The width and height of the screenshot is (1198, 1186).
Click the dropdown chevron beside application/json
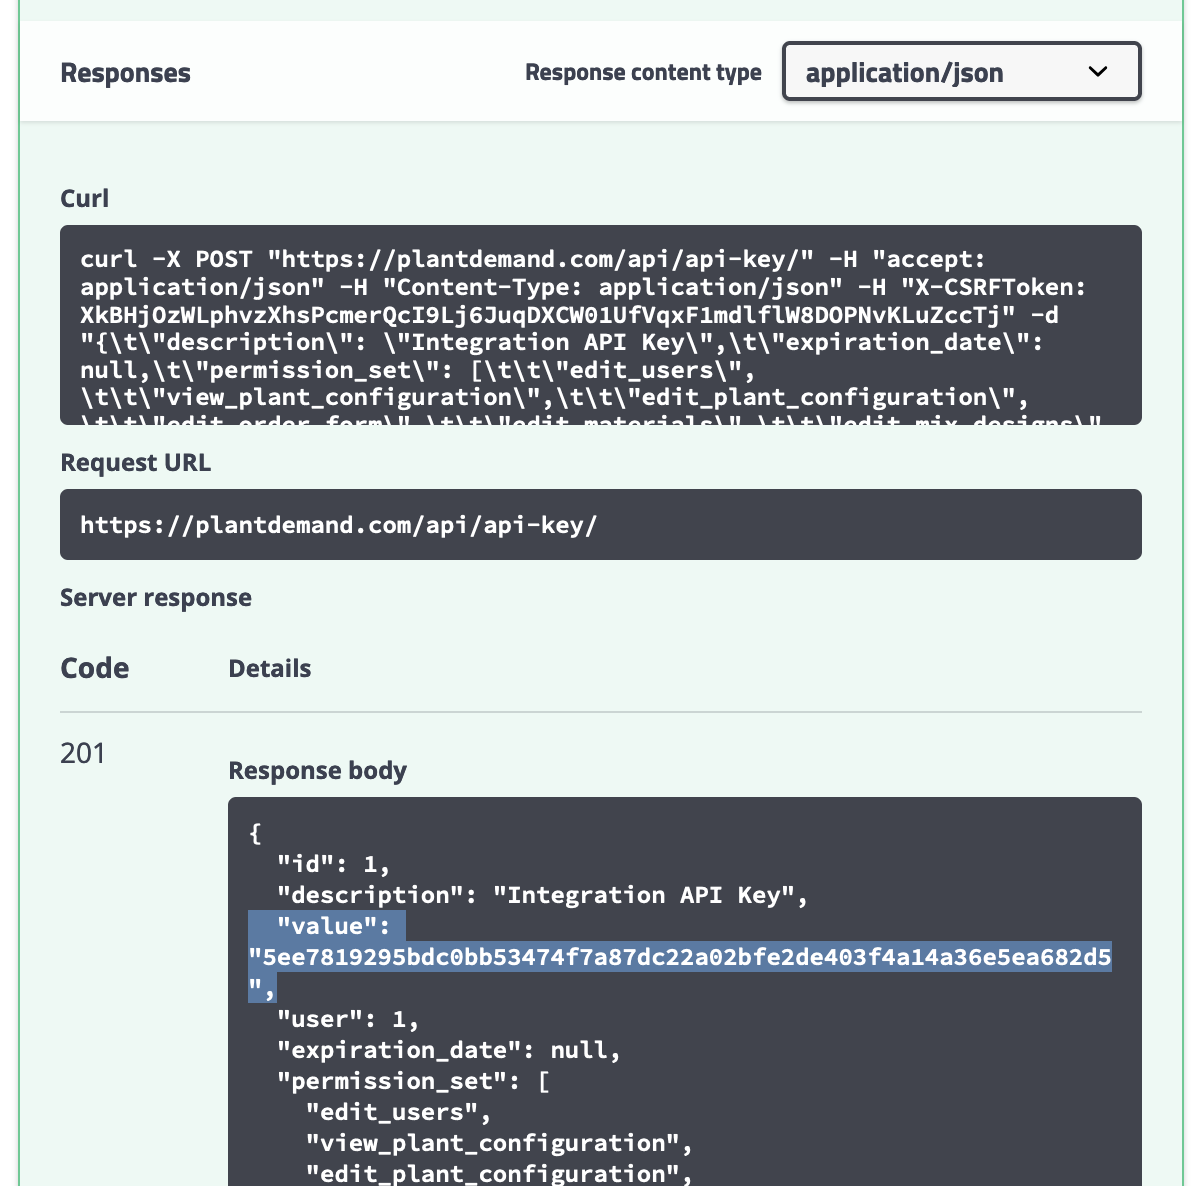[x=1098, y=71]
